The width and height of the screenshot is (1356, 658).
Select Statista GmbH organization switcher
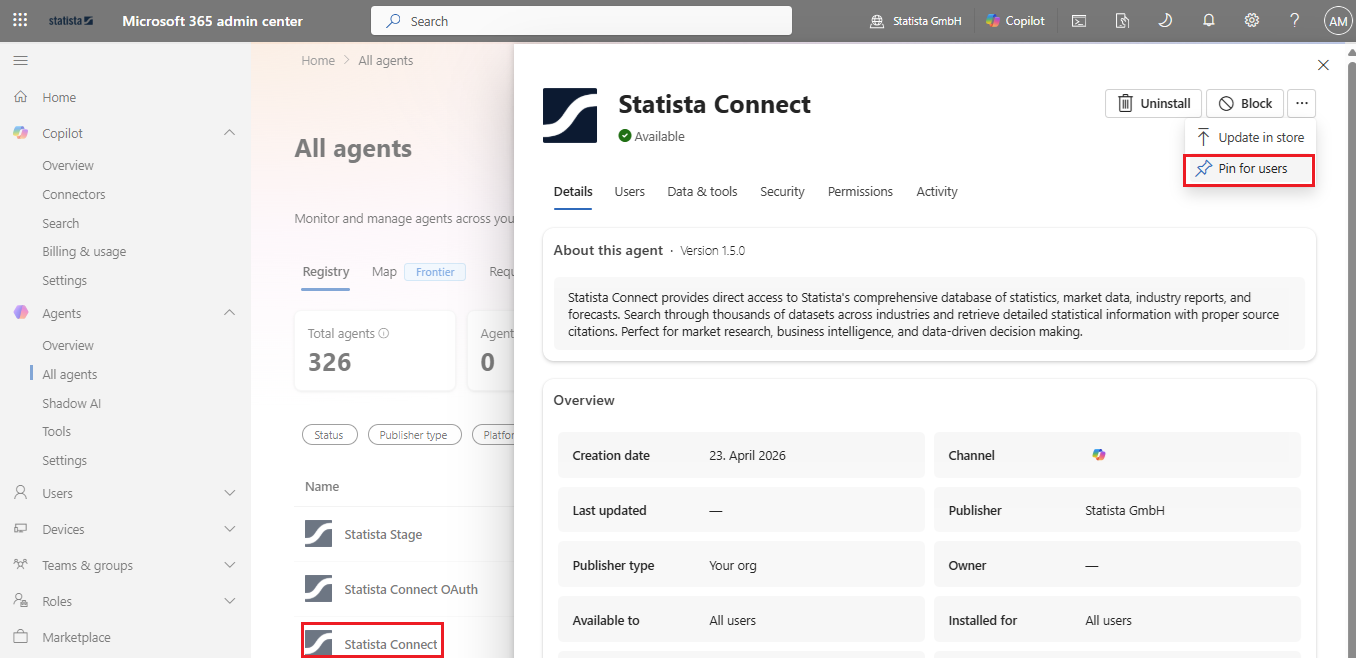pos(916,21)
